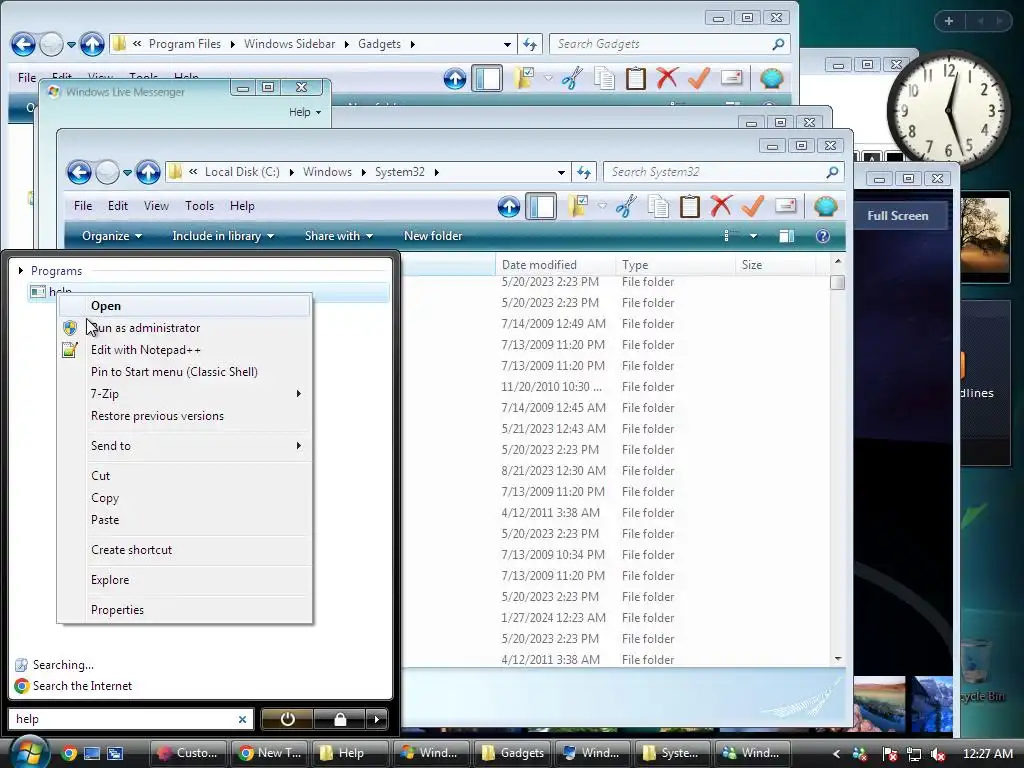Viewport: 1024px width, 768px height.
Task: Click the file list vertical scrollbar thumb
Action: pyautogui.click(x=837, y=282)
